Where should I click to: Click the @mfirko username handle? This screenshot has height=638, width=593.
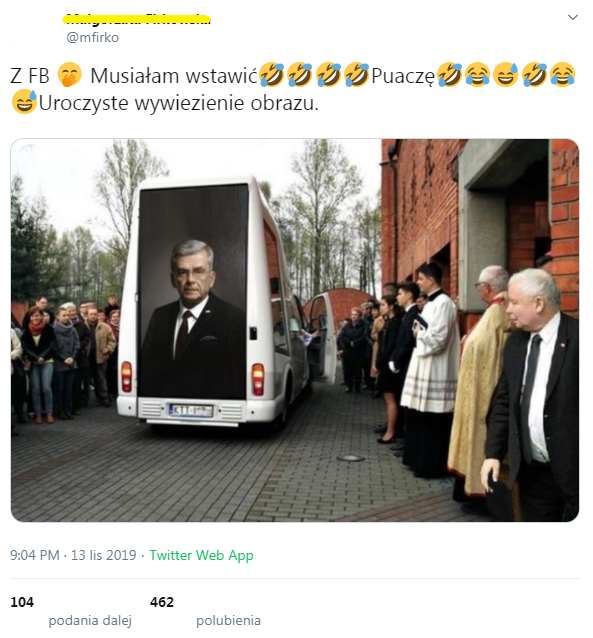pyautogui.click(x=92, y=37)
